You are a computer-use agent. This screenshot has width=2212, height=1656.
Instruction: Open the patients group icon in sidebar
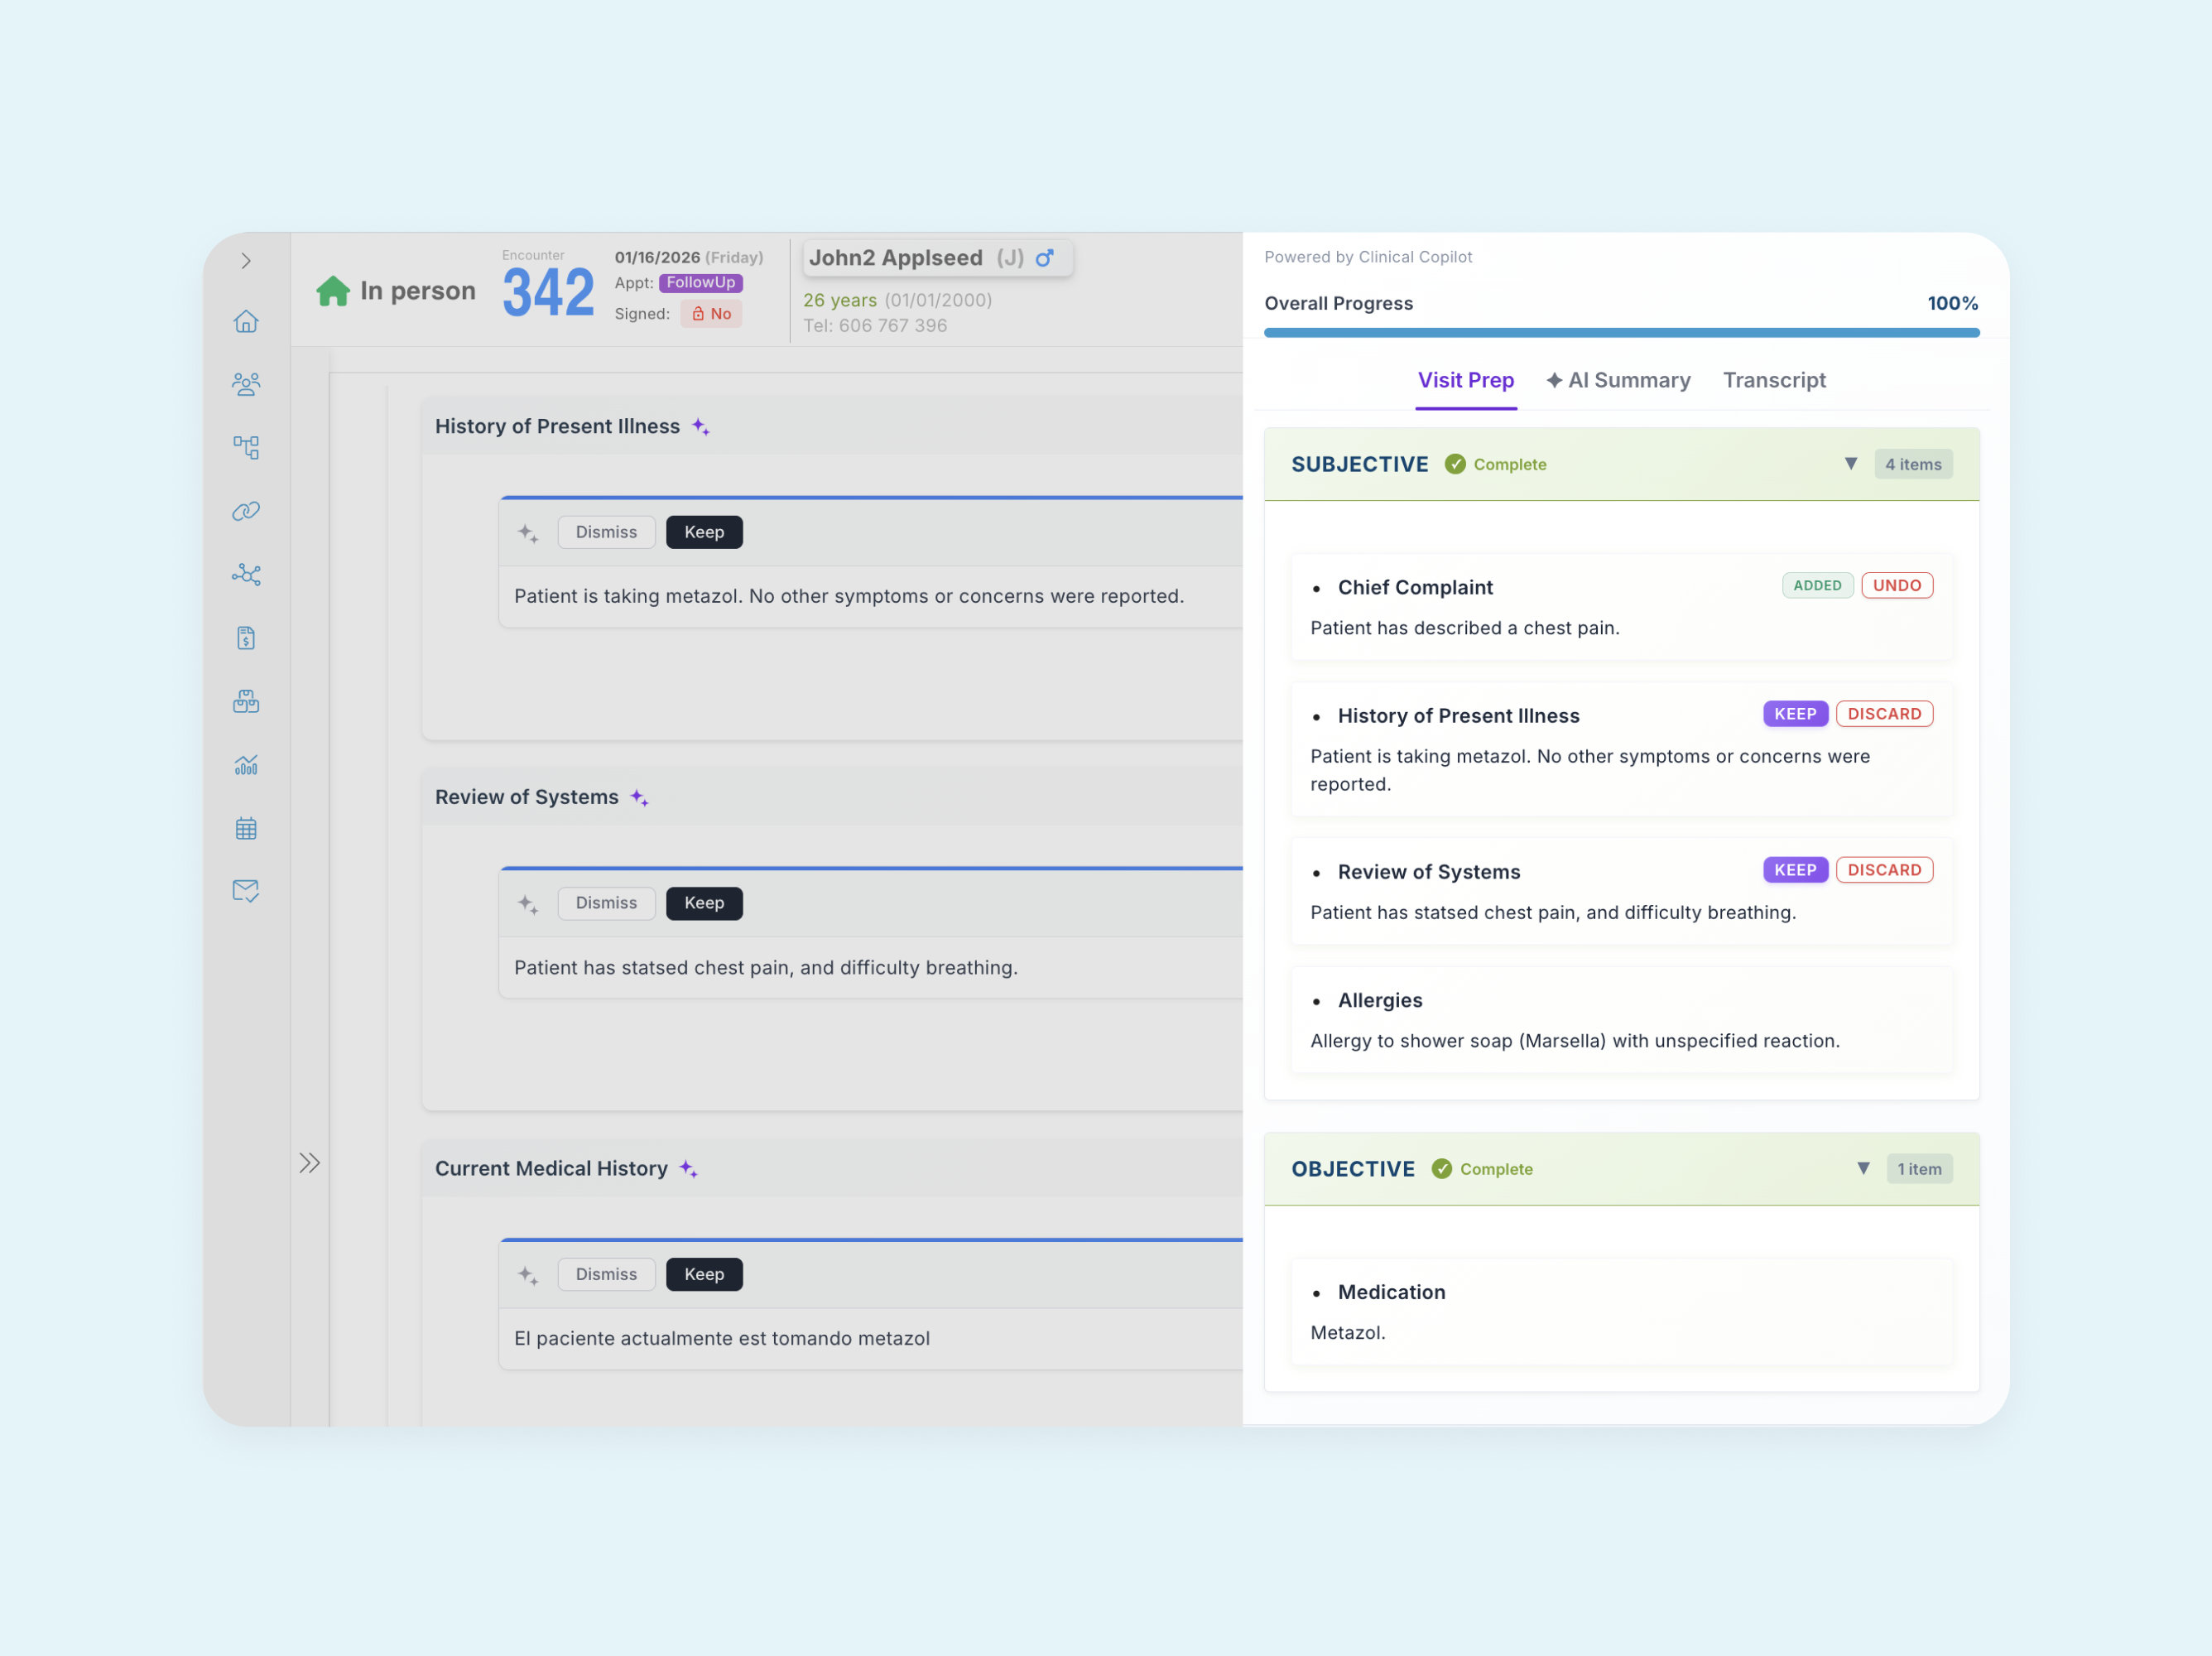(x=246, y=384)
